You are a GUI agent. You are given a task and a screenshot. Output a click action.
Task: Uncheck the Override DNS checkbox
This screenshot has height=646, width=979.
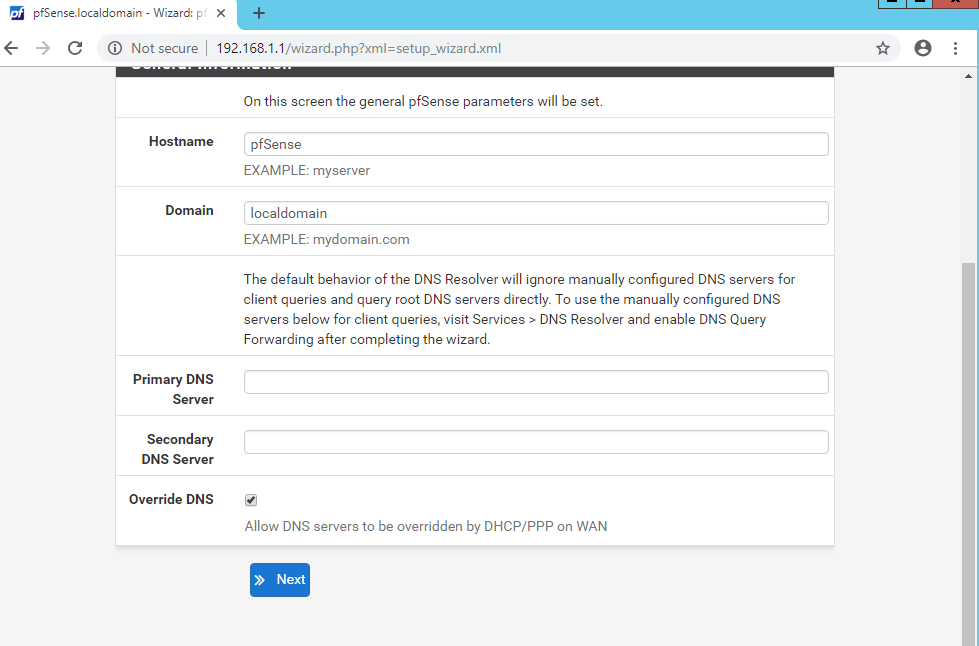click(251, 500)
